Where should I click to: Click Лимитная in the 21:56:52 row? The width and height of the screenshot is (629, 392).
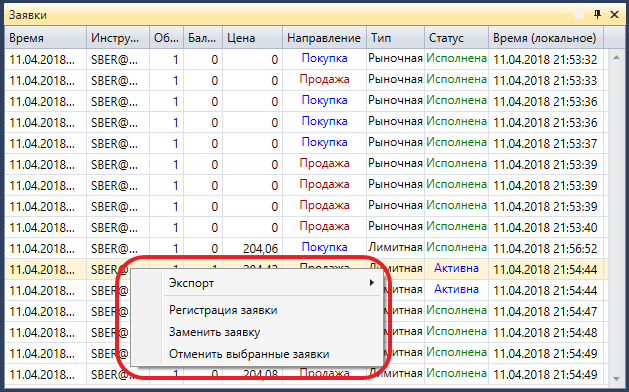396,247
